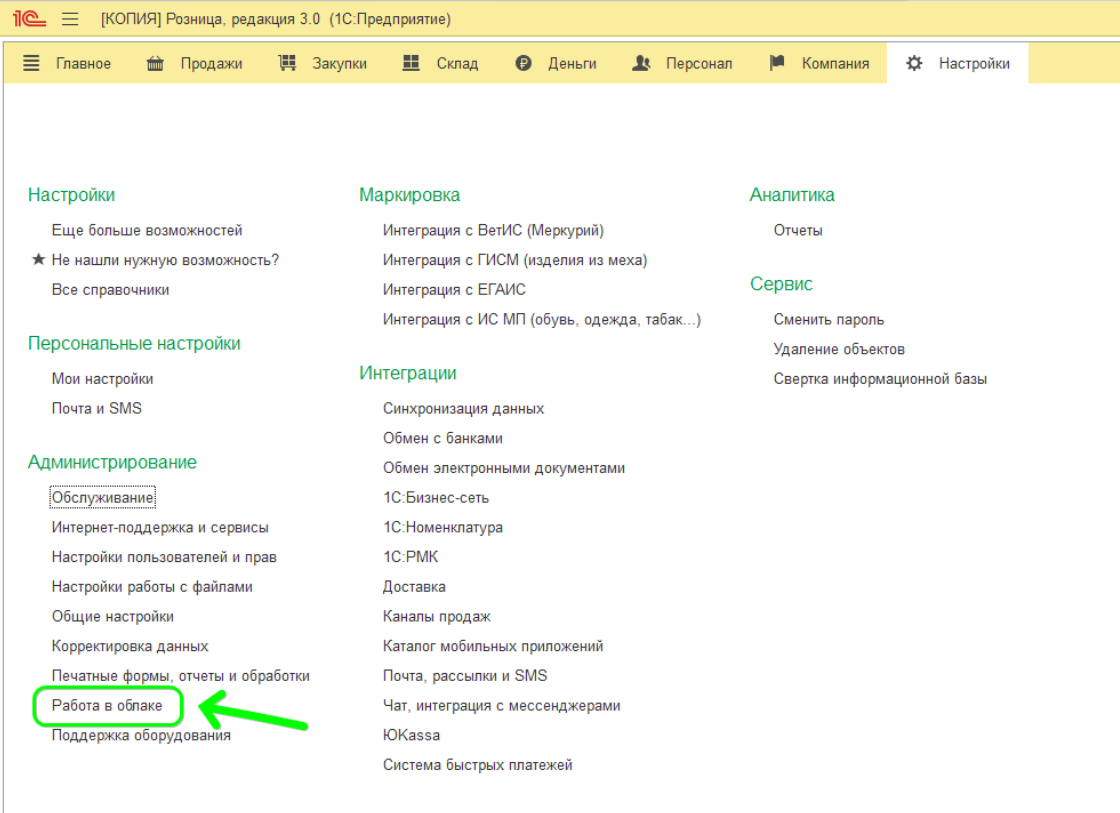This screenshot has height=813, width=1120.
Task: Open the main hamburger menu in title bar
Action: 70,19
